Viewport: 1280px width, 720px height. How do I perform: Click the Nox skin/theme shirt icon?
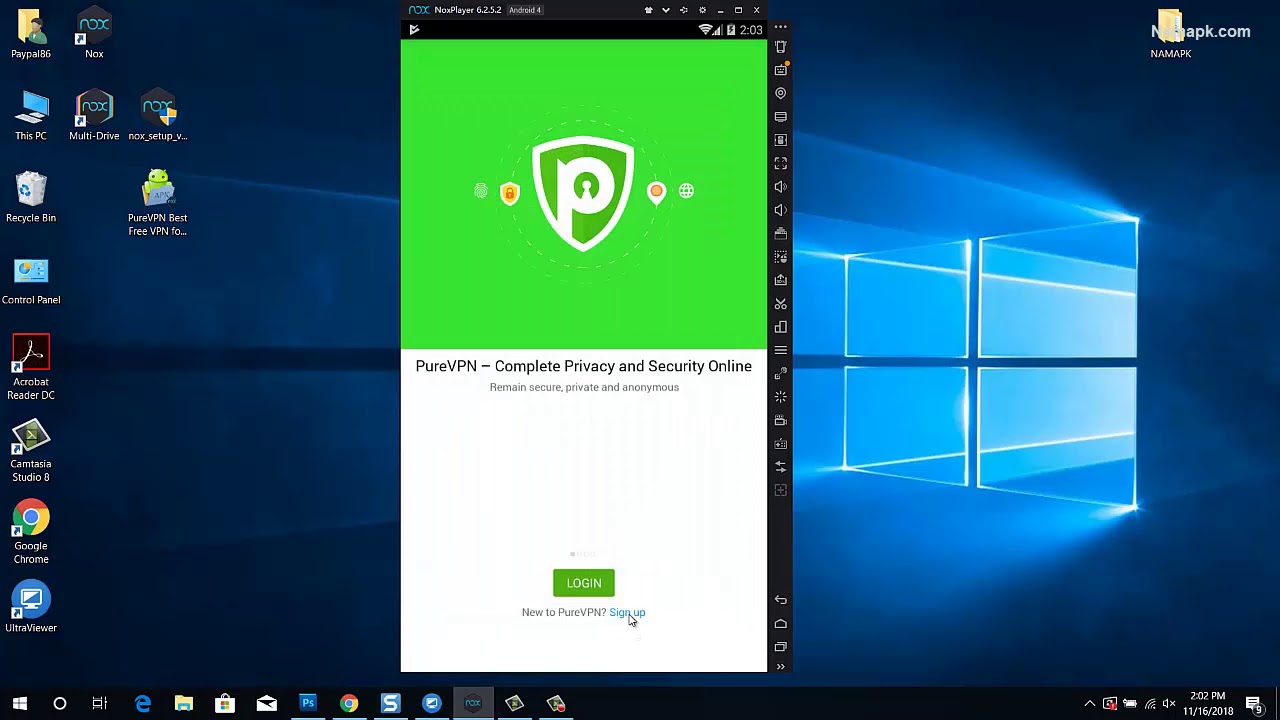(x=648, y=10)
